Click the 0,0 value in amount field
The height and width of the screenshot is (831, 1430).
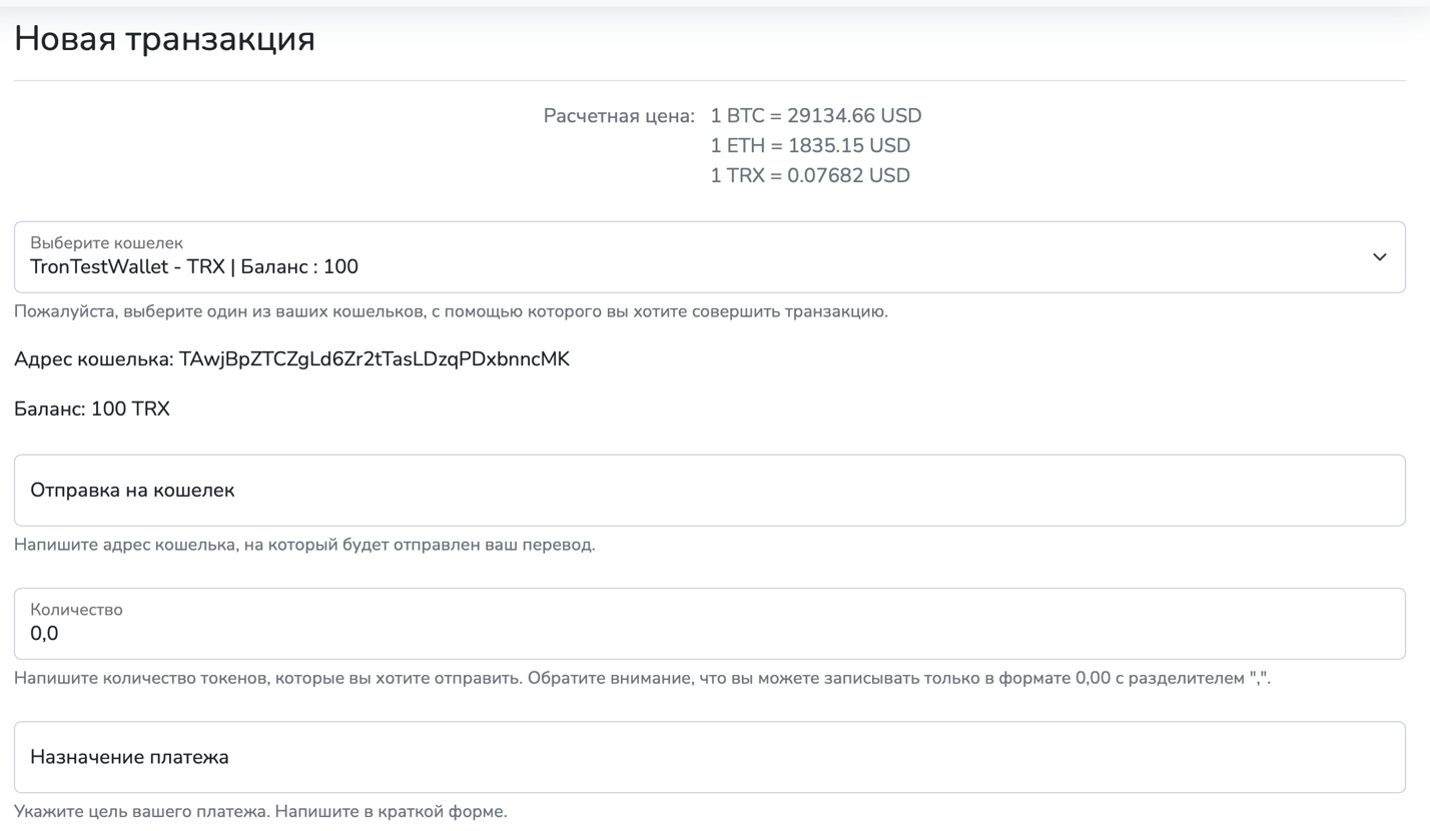pos(44,633)
